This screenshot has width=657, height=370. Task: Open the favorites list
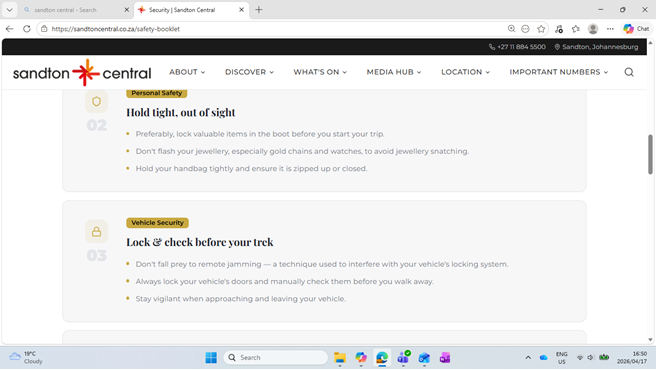point(576,29)
